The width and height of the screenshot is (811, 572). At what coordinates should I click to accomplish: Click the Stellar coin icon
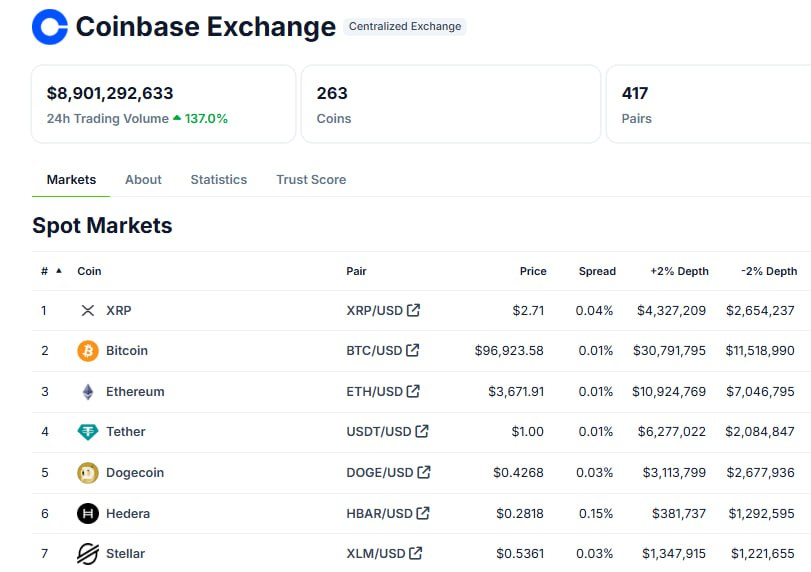pyautogui.click(x=88, y=554)
